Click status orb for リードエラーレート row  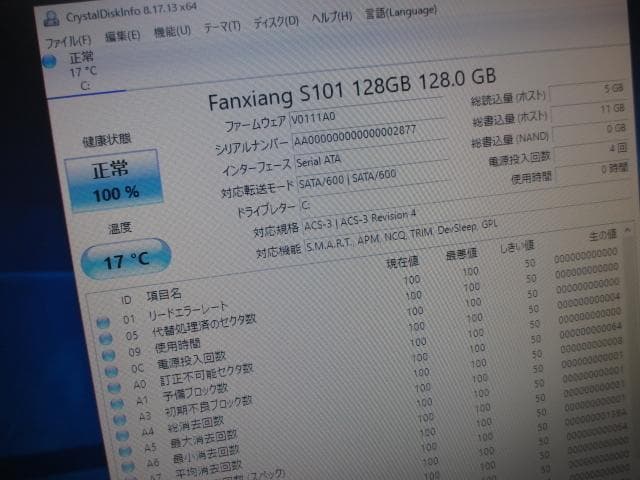(103, 322)
